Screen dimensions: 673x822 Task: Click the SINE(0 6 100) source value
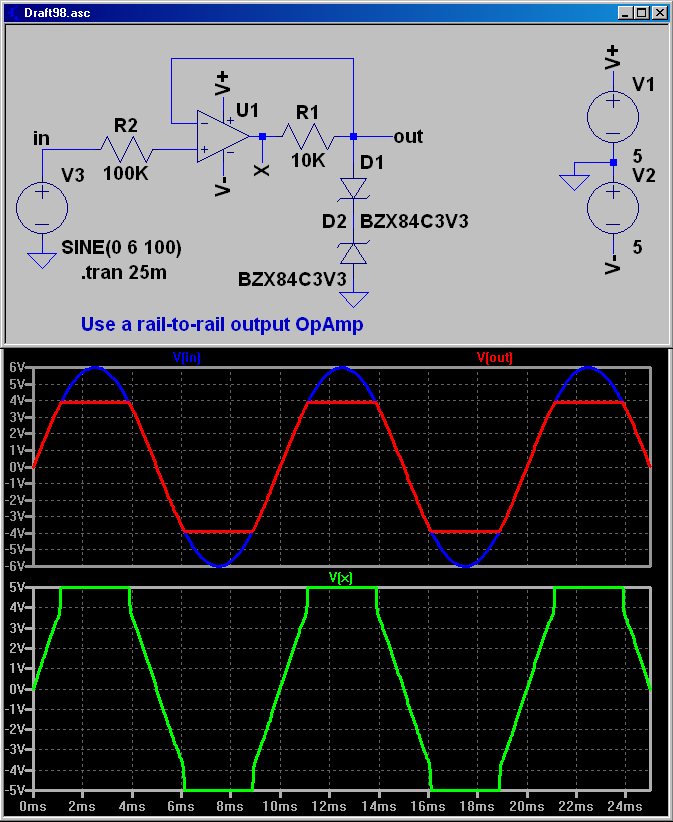point(122,247)
